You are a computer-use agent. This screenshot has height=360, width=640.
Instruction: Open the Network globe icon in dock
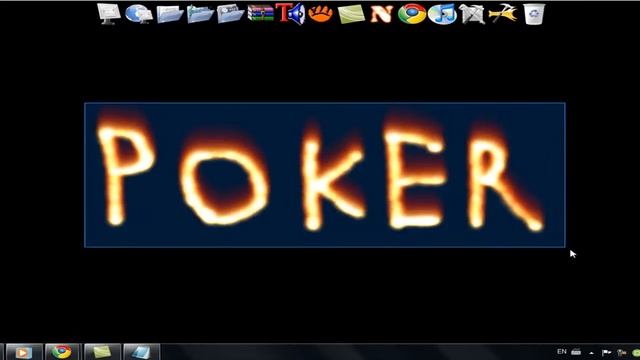139,14
